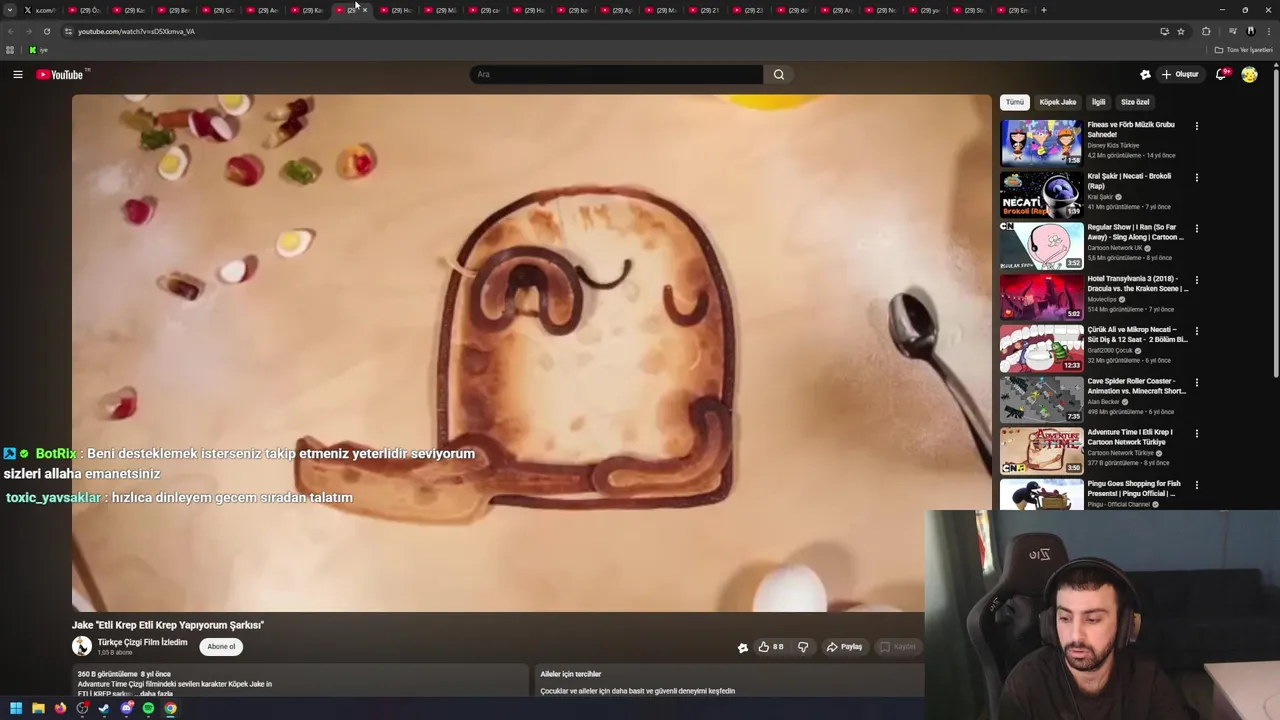The height and width of the screenshot is (720, 1280).
Task: Select the İlgili filter chip
Action: pos(1098,102)
